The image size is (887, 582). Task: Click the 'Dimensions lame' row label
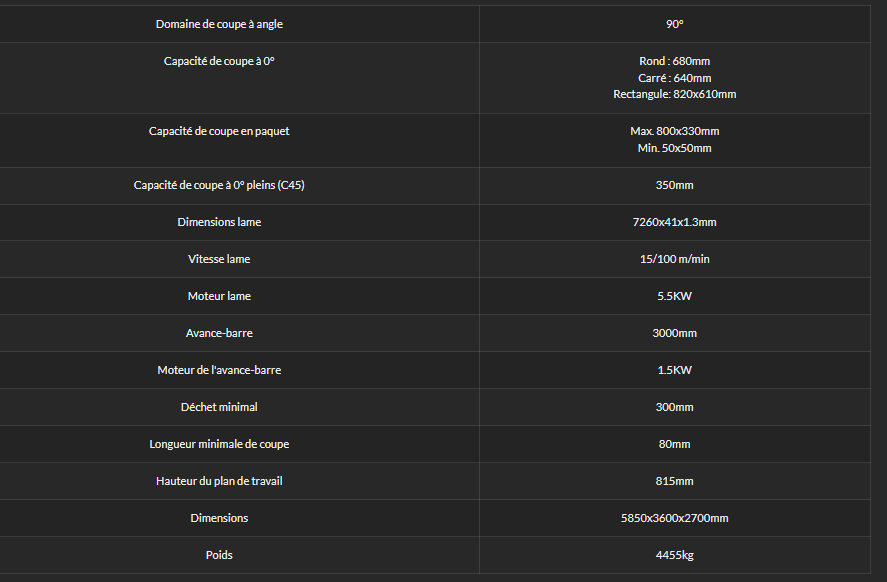click(x=219, y=222)
